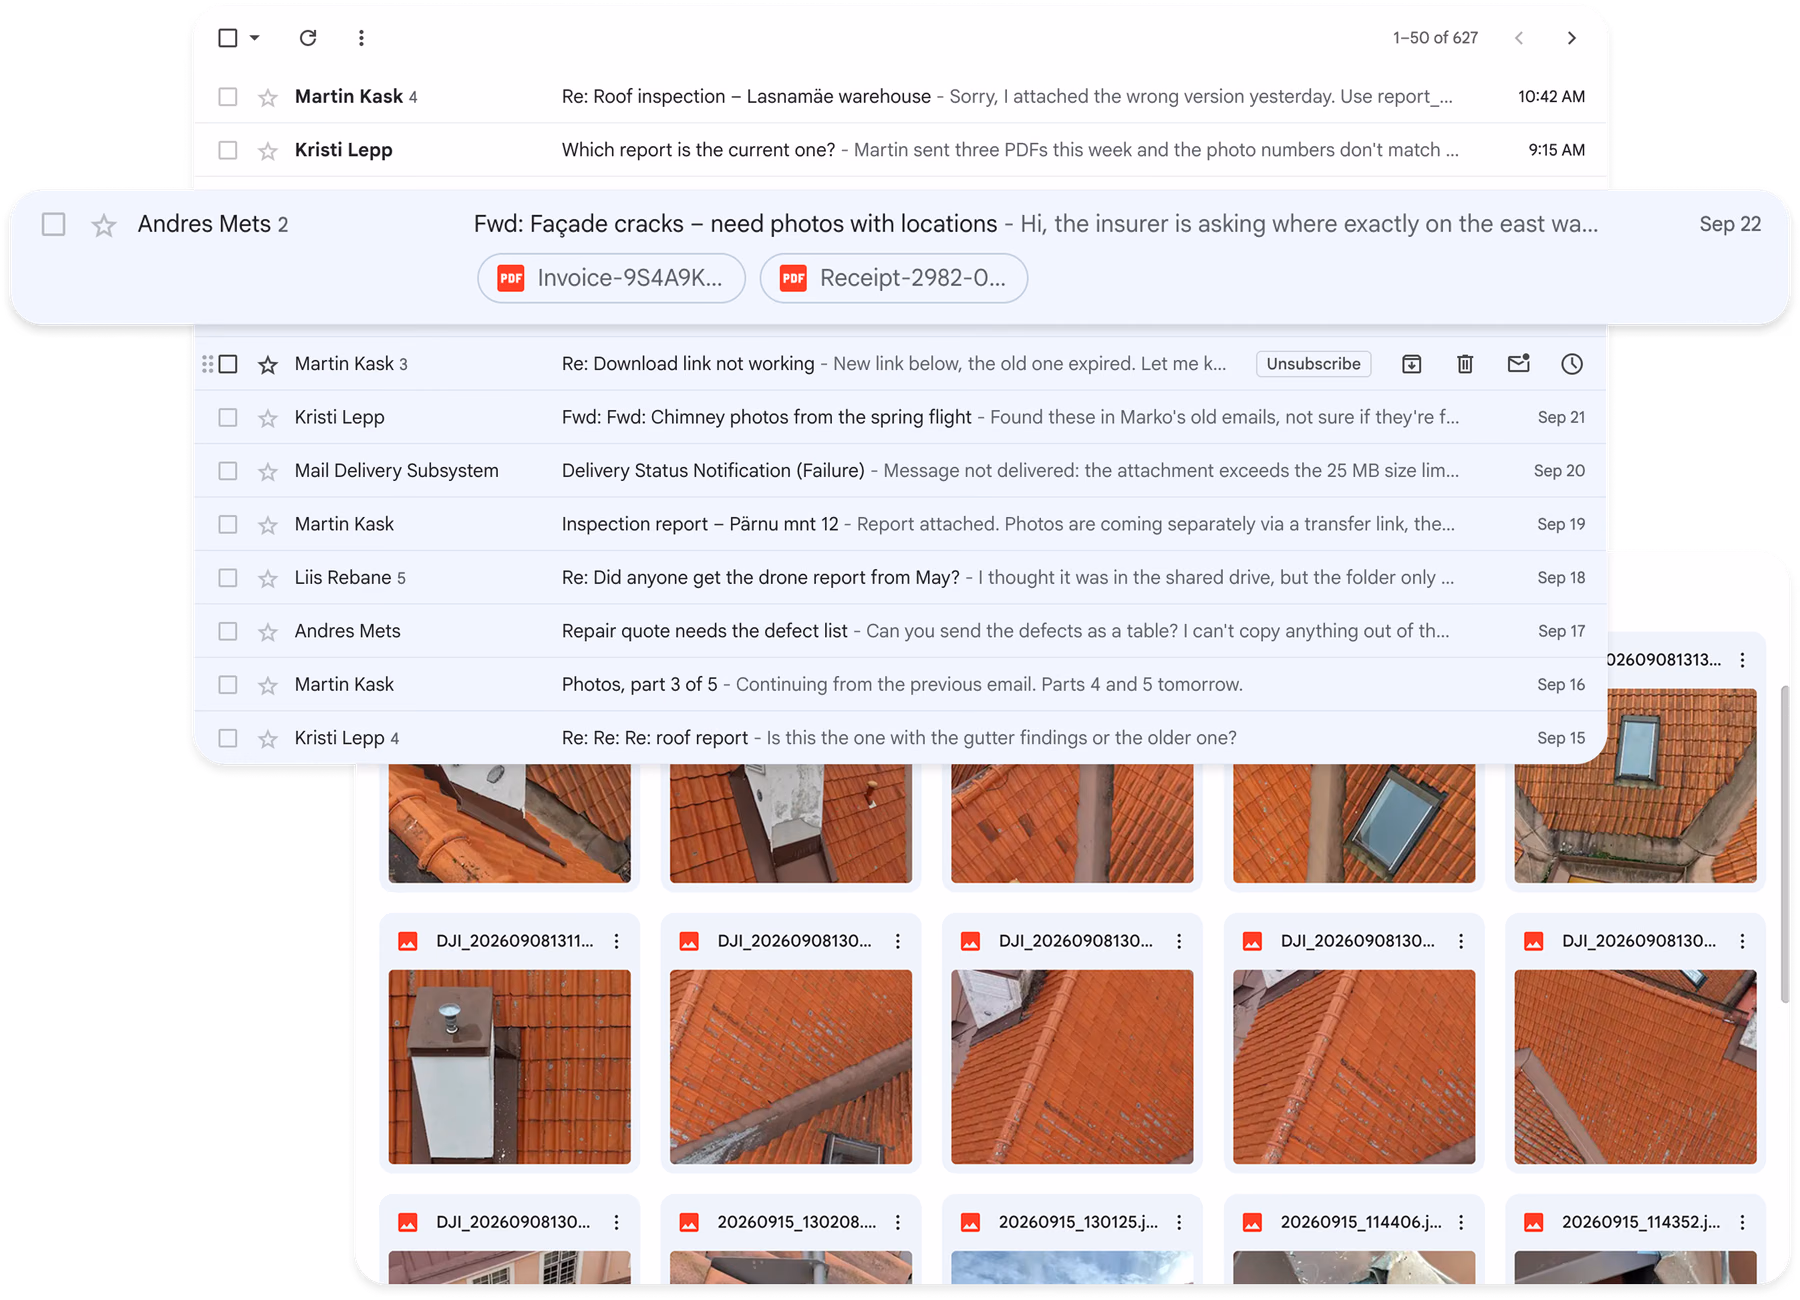Go to the previous page of emails
The height and width of the screenshot is (1300, 1800).
pos(1519,38)
